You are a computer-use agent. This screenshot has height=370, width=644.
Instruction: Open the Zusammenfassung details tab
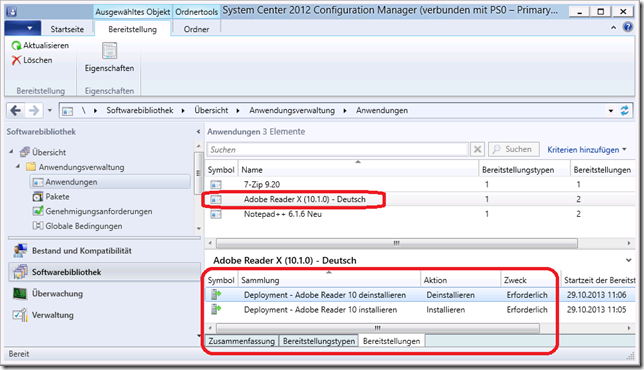[242, 341]
